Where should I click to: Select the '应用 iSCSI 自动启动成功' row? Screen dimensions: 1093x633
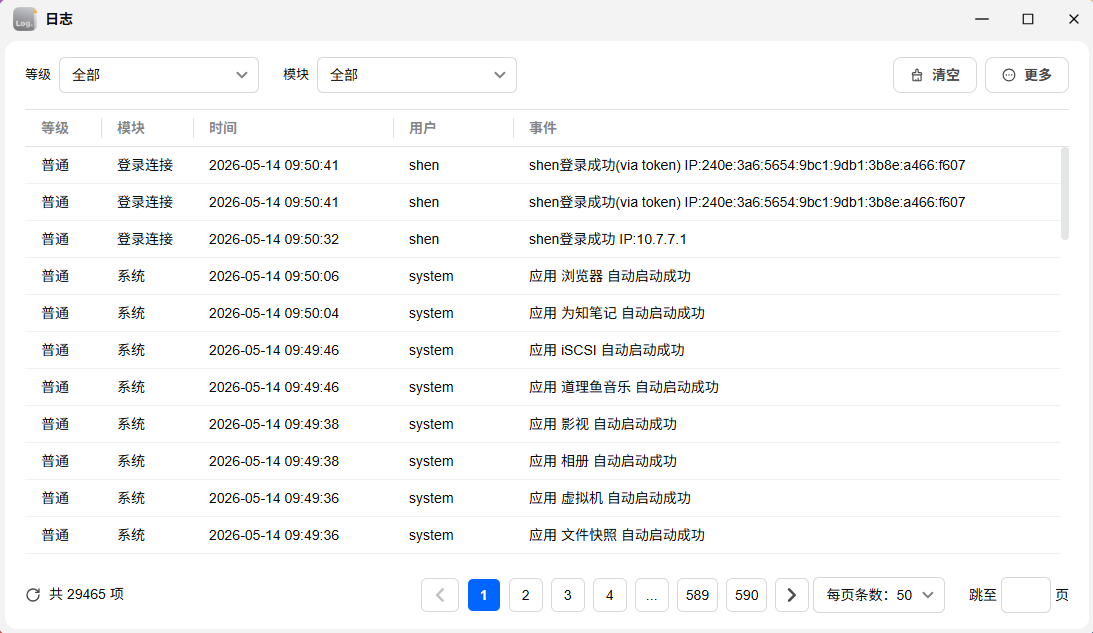pyautogui.click(x=543, y=350)
